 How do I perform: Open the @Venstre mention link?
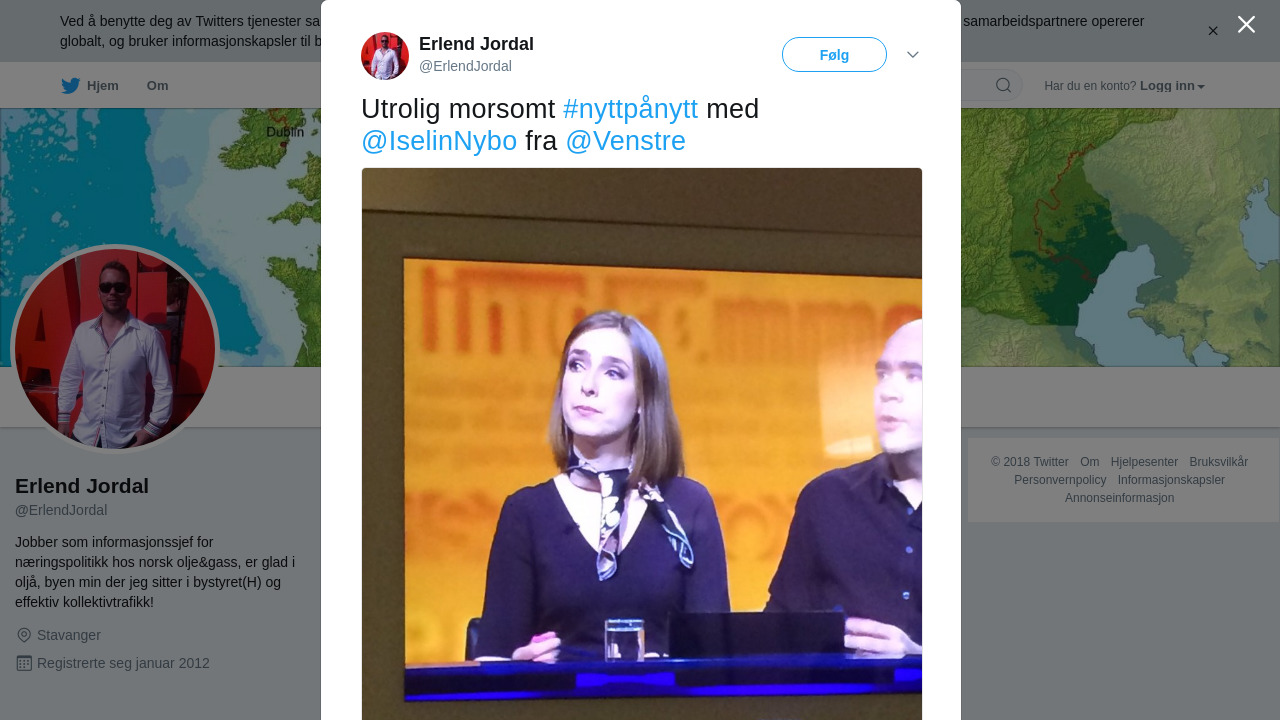[625, 141]
